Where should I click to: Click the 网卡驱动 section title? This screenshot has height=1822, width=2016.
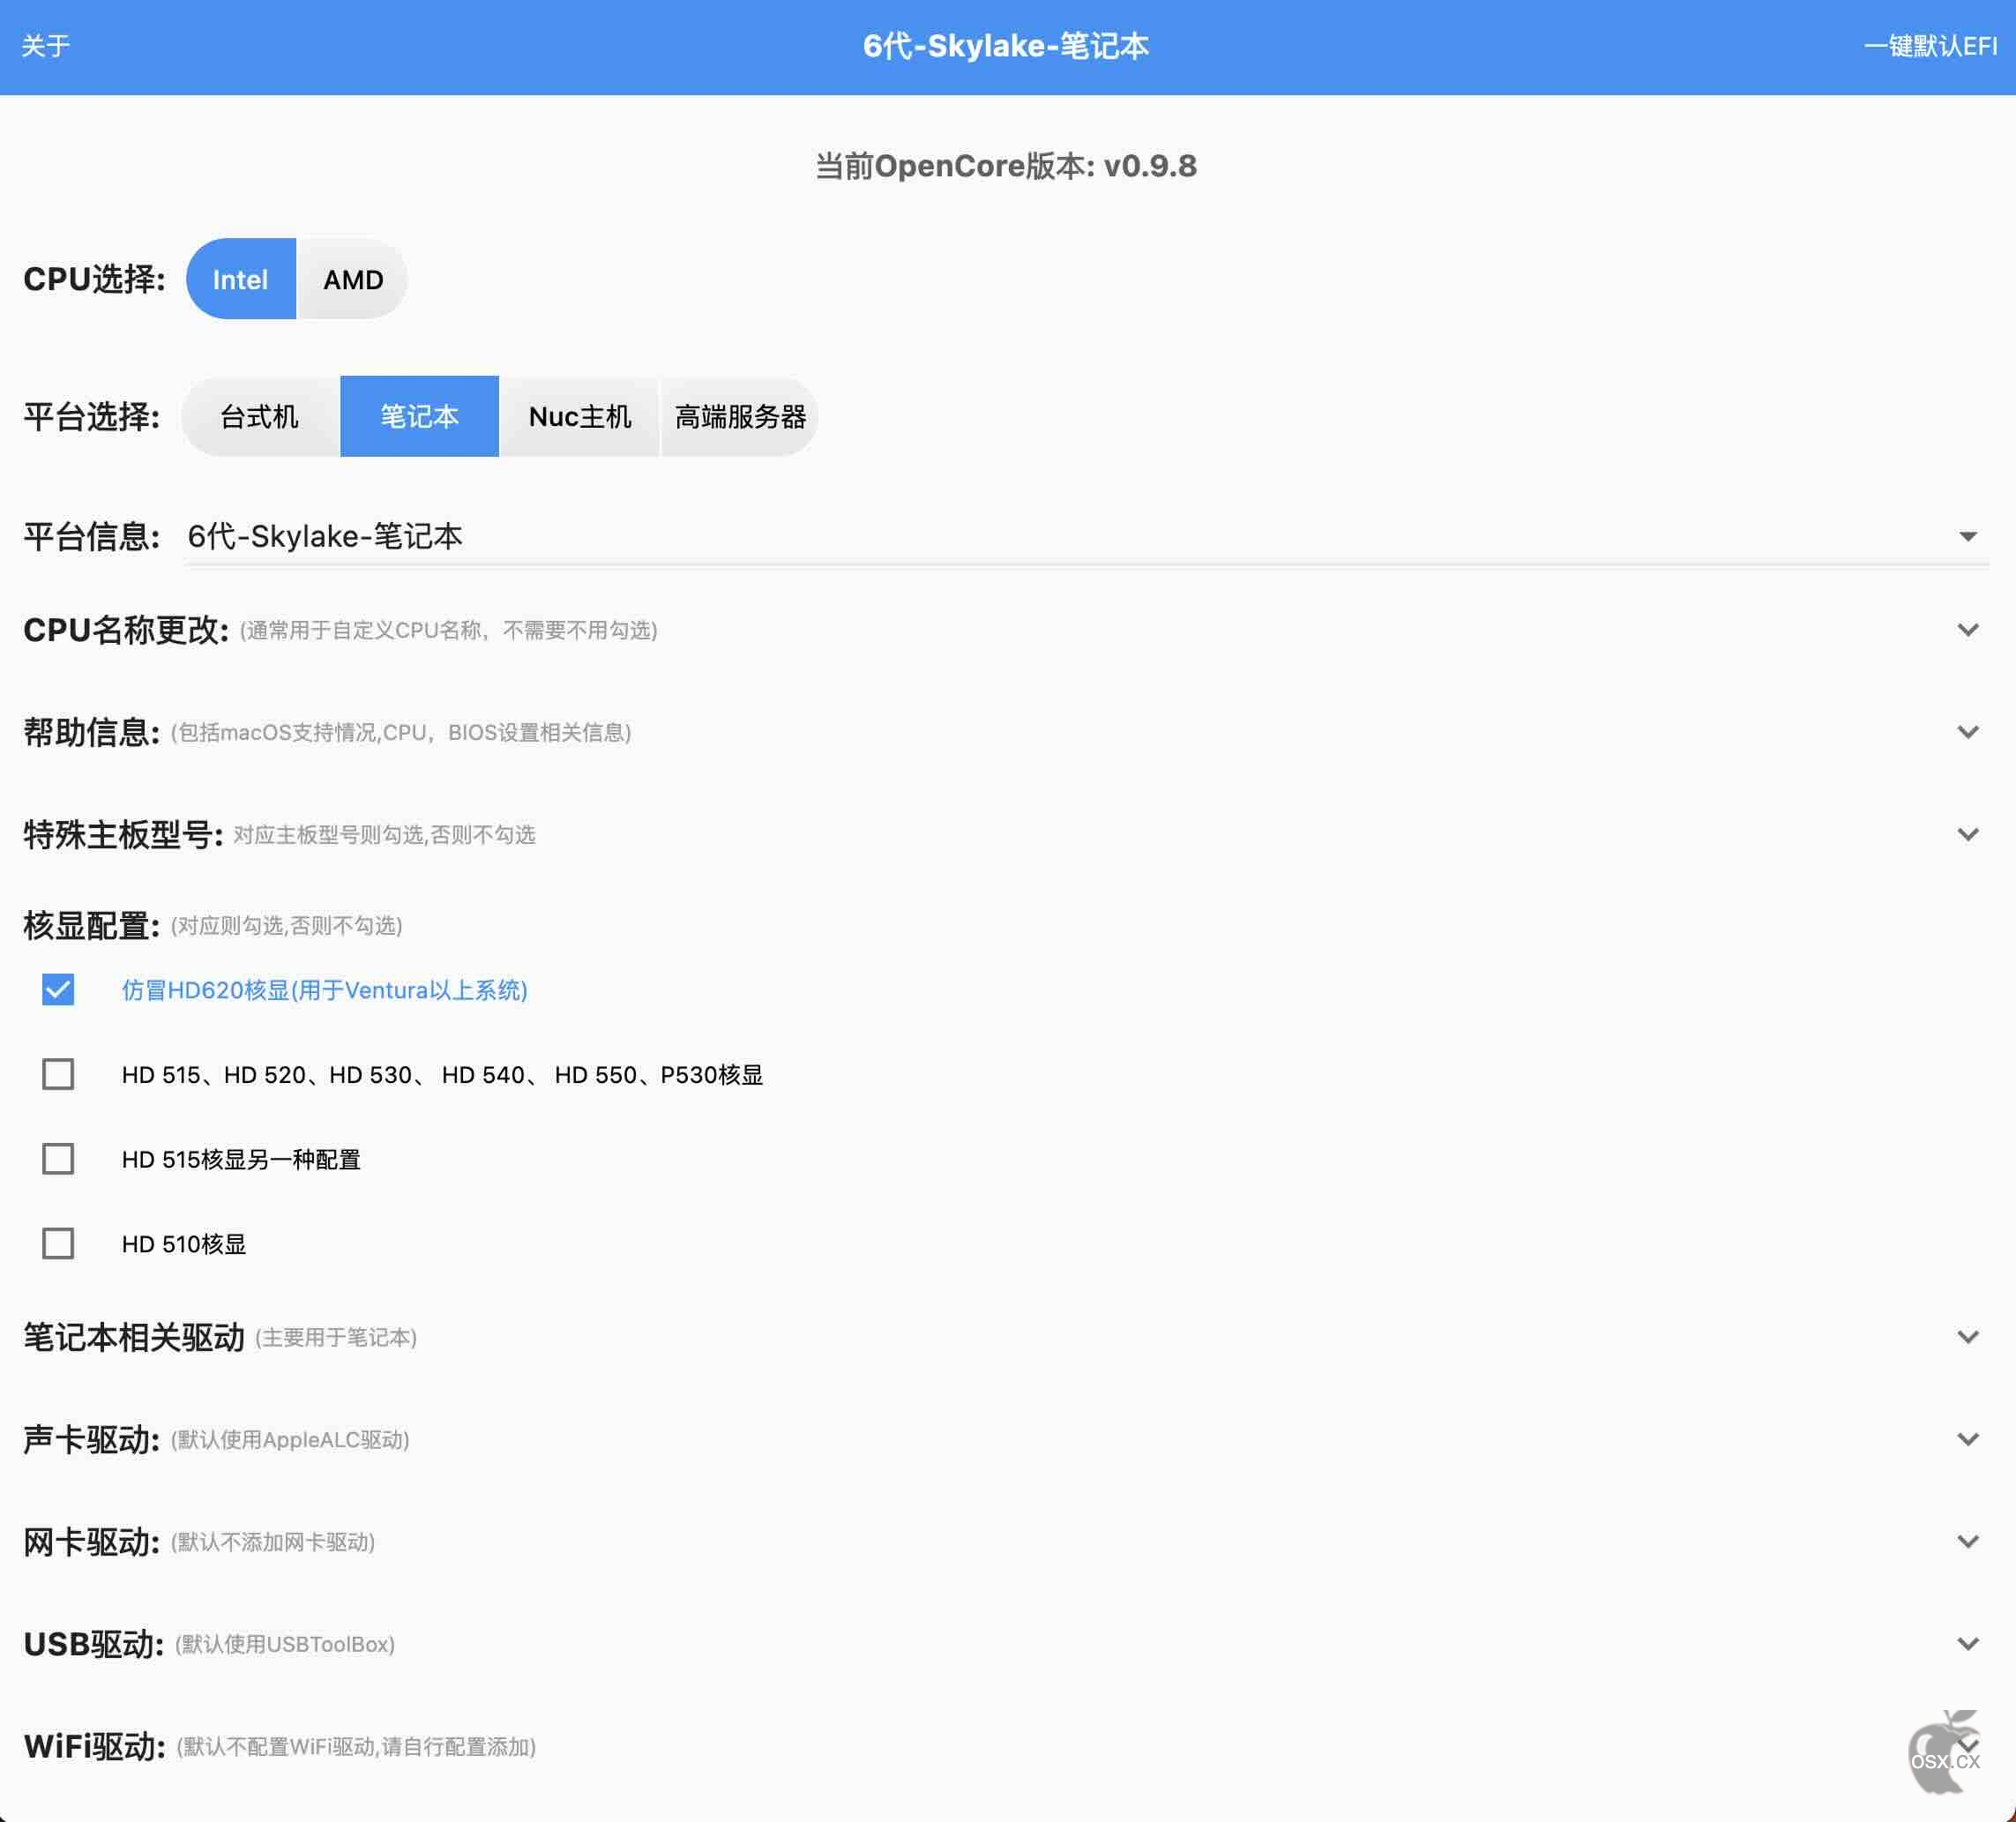point(91,1541)
